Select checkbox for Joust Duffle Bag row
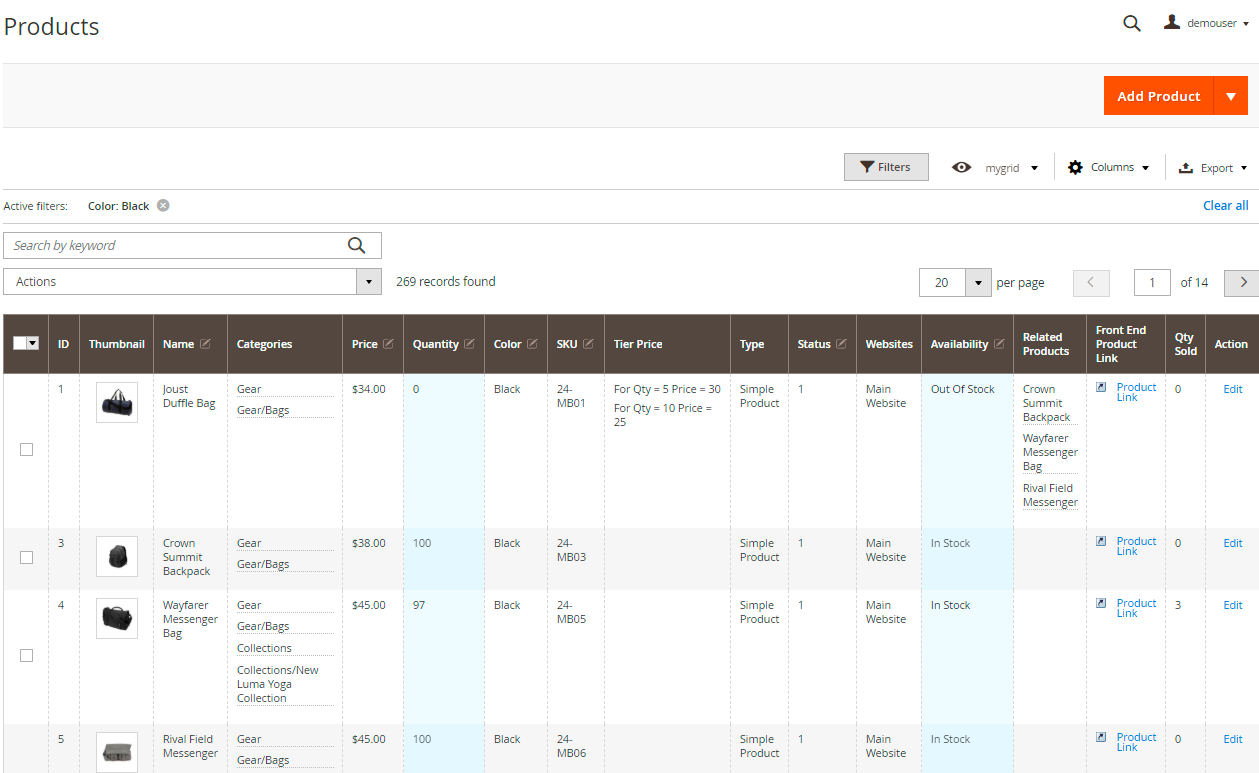Screen dimensions: 1259x773 27,450
